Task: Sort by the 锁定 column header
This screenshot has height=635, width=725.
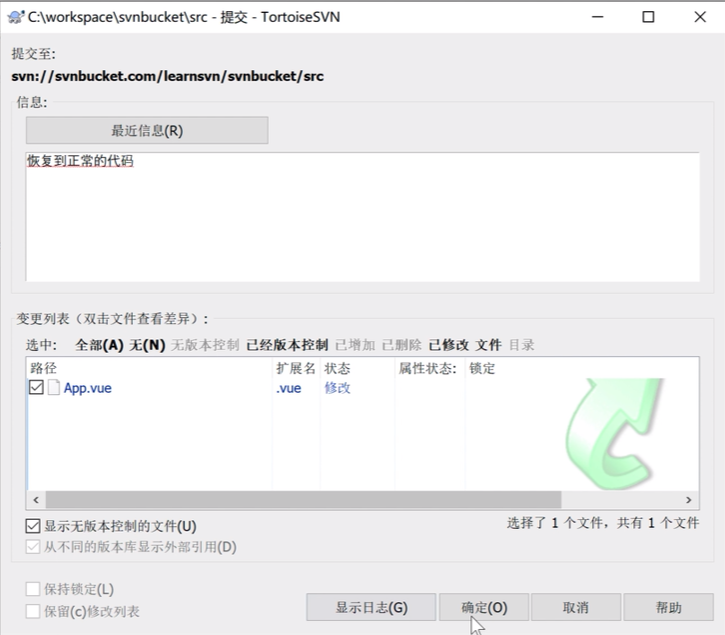Action: (482, 369)
